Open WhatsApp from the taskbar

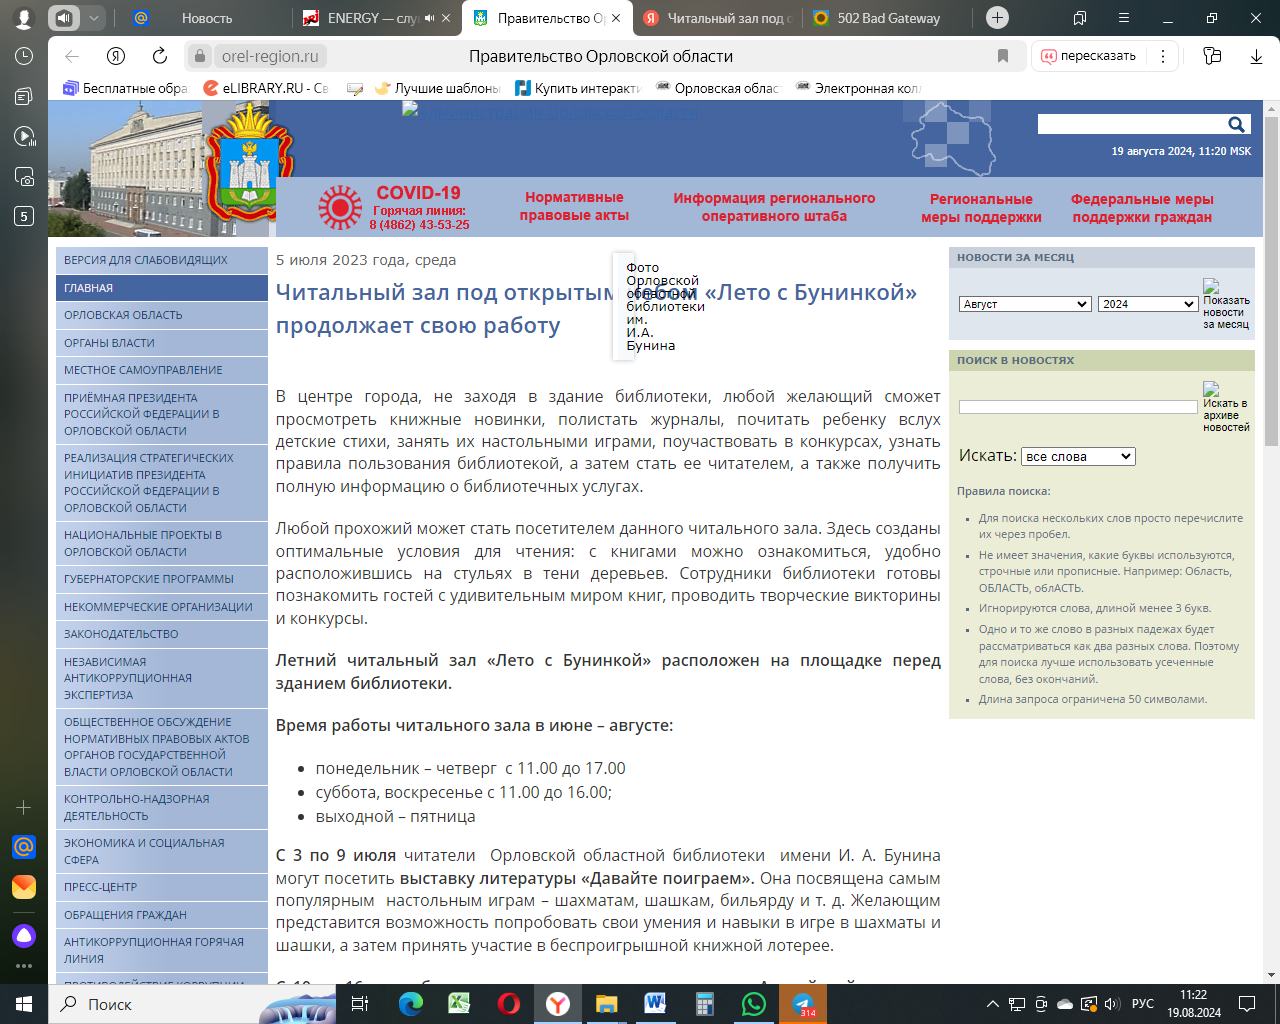(x=754, y=1004)
